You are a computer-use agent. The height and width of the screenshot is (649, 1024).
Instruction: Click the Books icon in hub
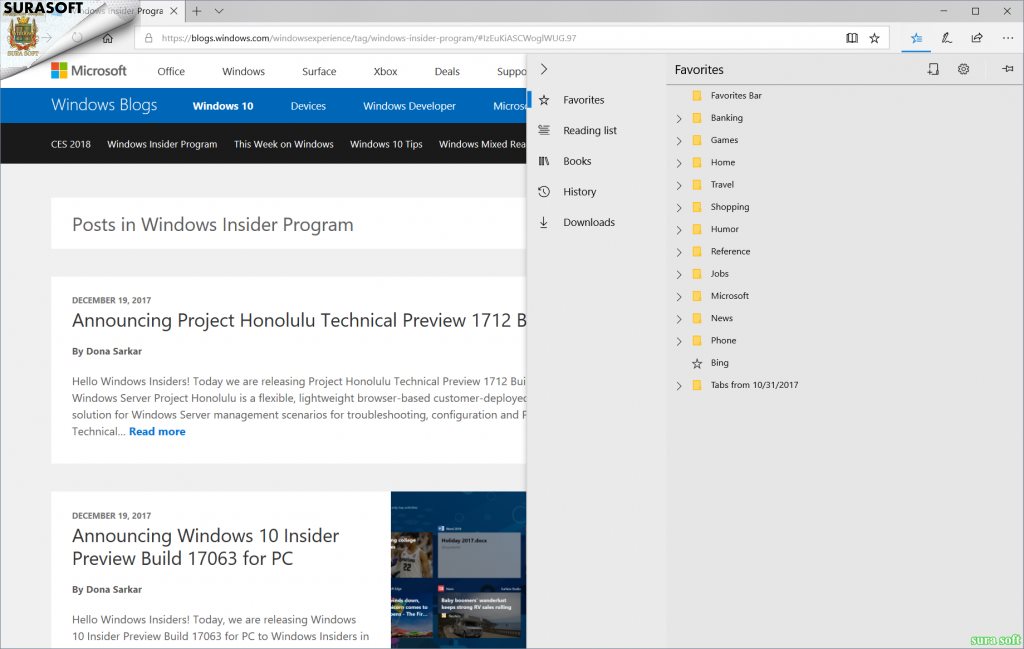pos(544,161)
